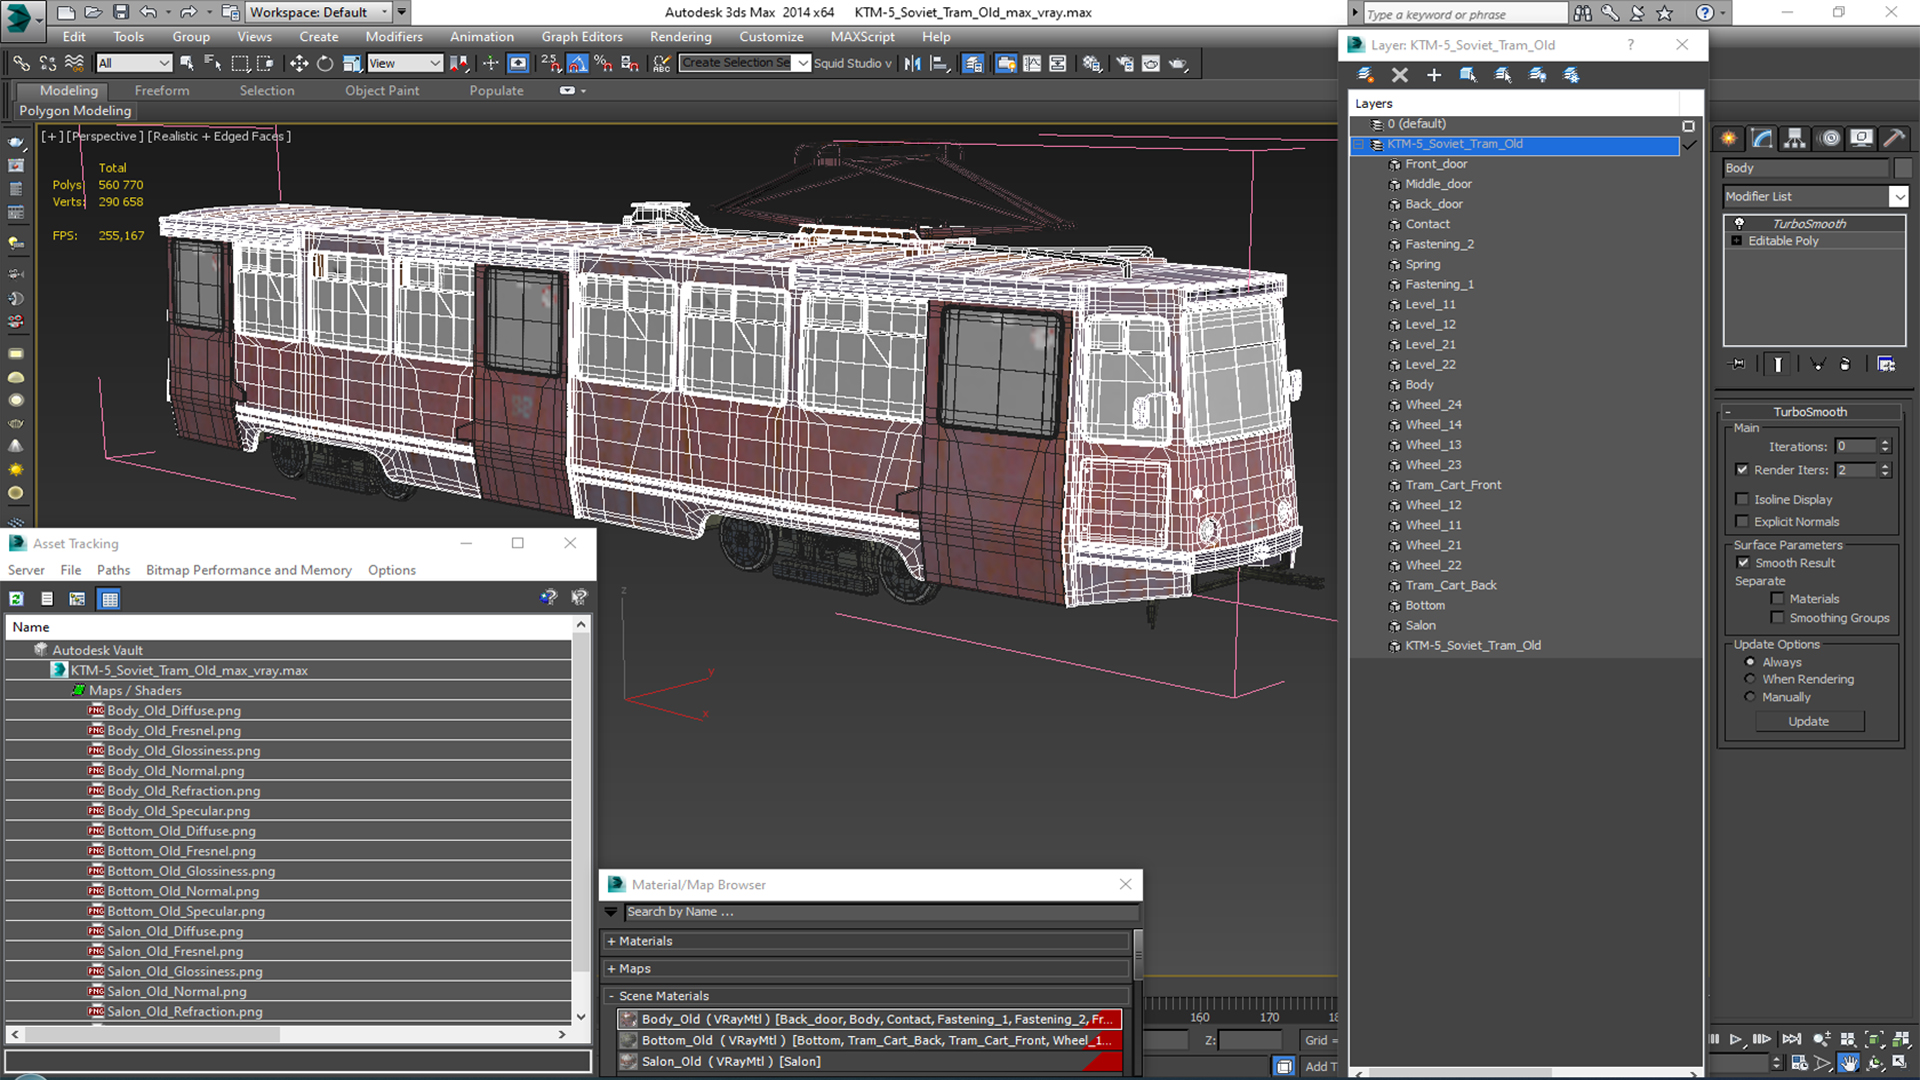Select Body_Old_Normal.png in Asset Tracking

(x=176, y=771)
